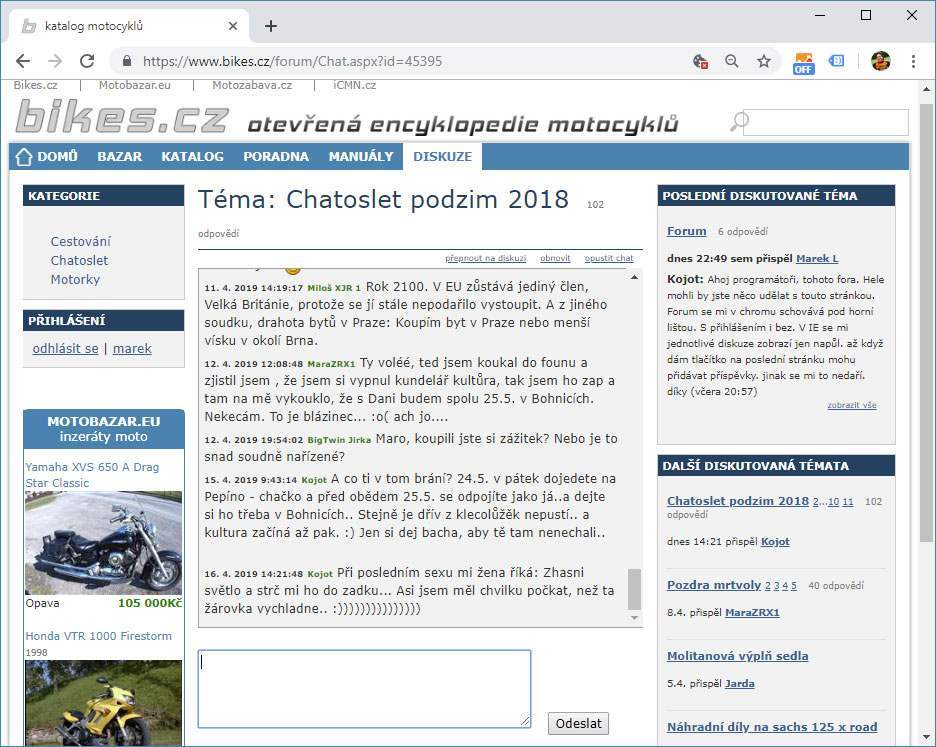936x747 pixels.
Task: Click the zoom magnifier icon in address bar
Action: click(x=732, y=61)
